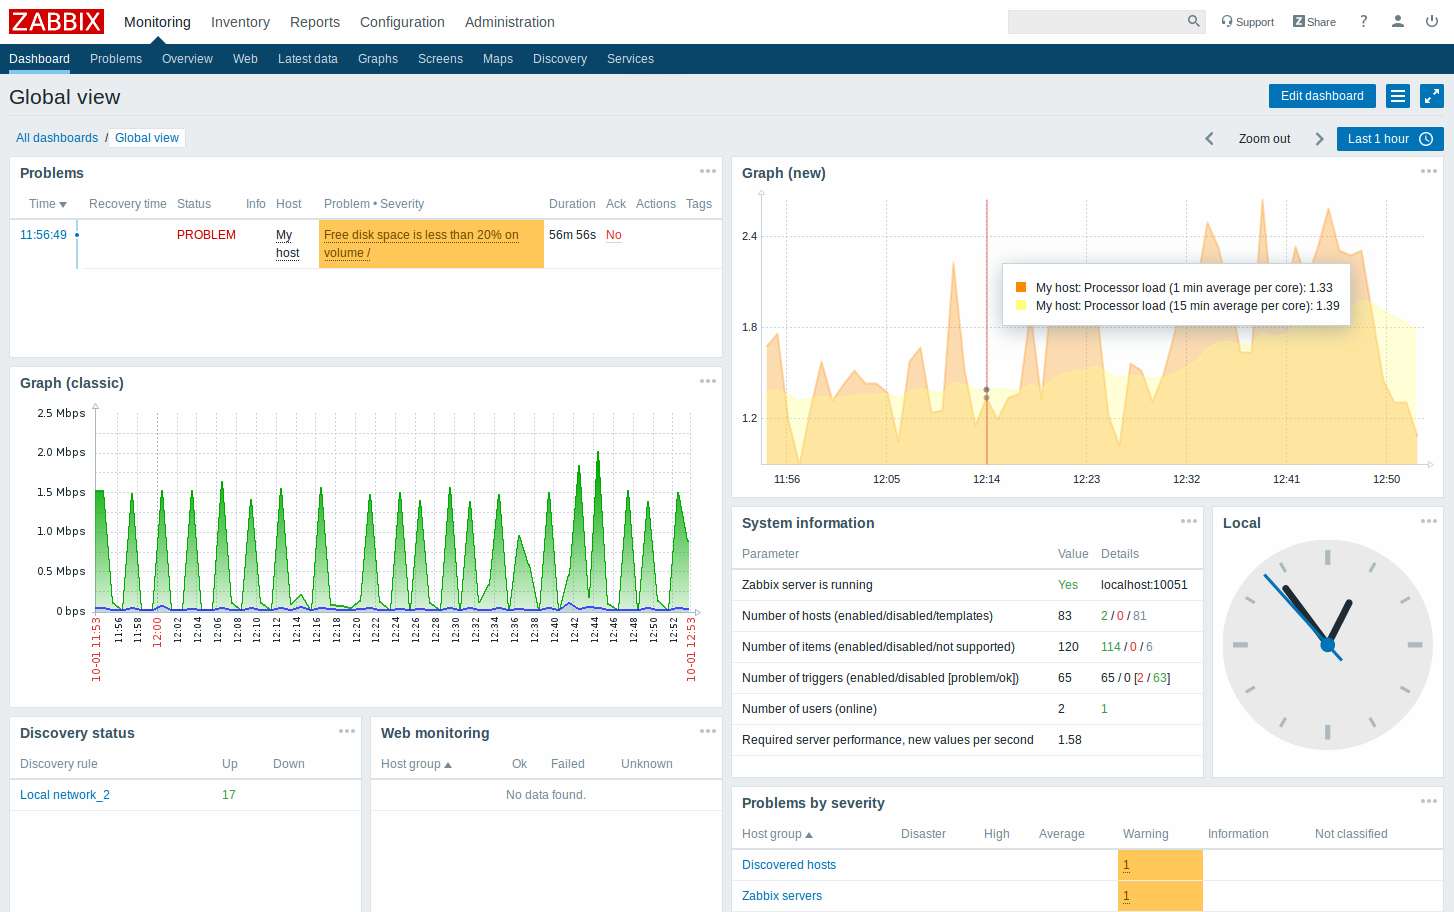
Task: Open the help question-mark icon
Action: [1363, 21]
